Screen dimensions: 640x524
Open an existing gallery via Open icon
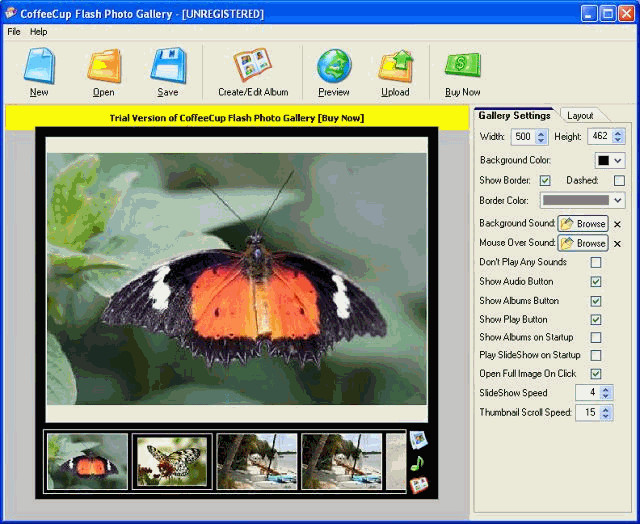click(x=104, y=65)
